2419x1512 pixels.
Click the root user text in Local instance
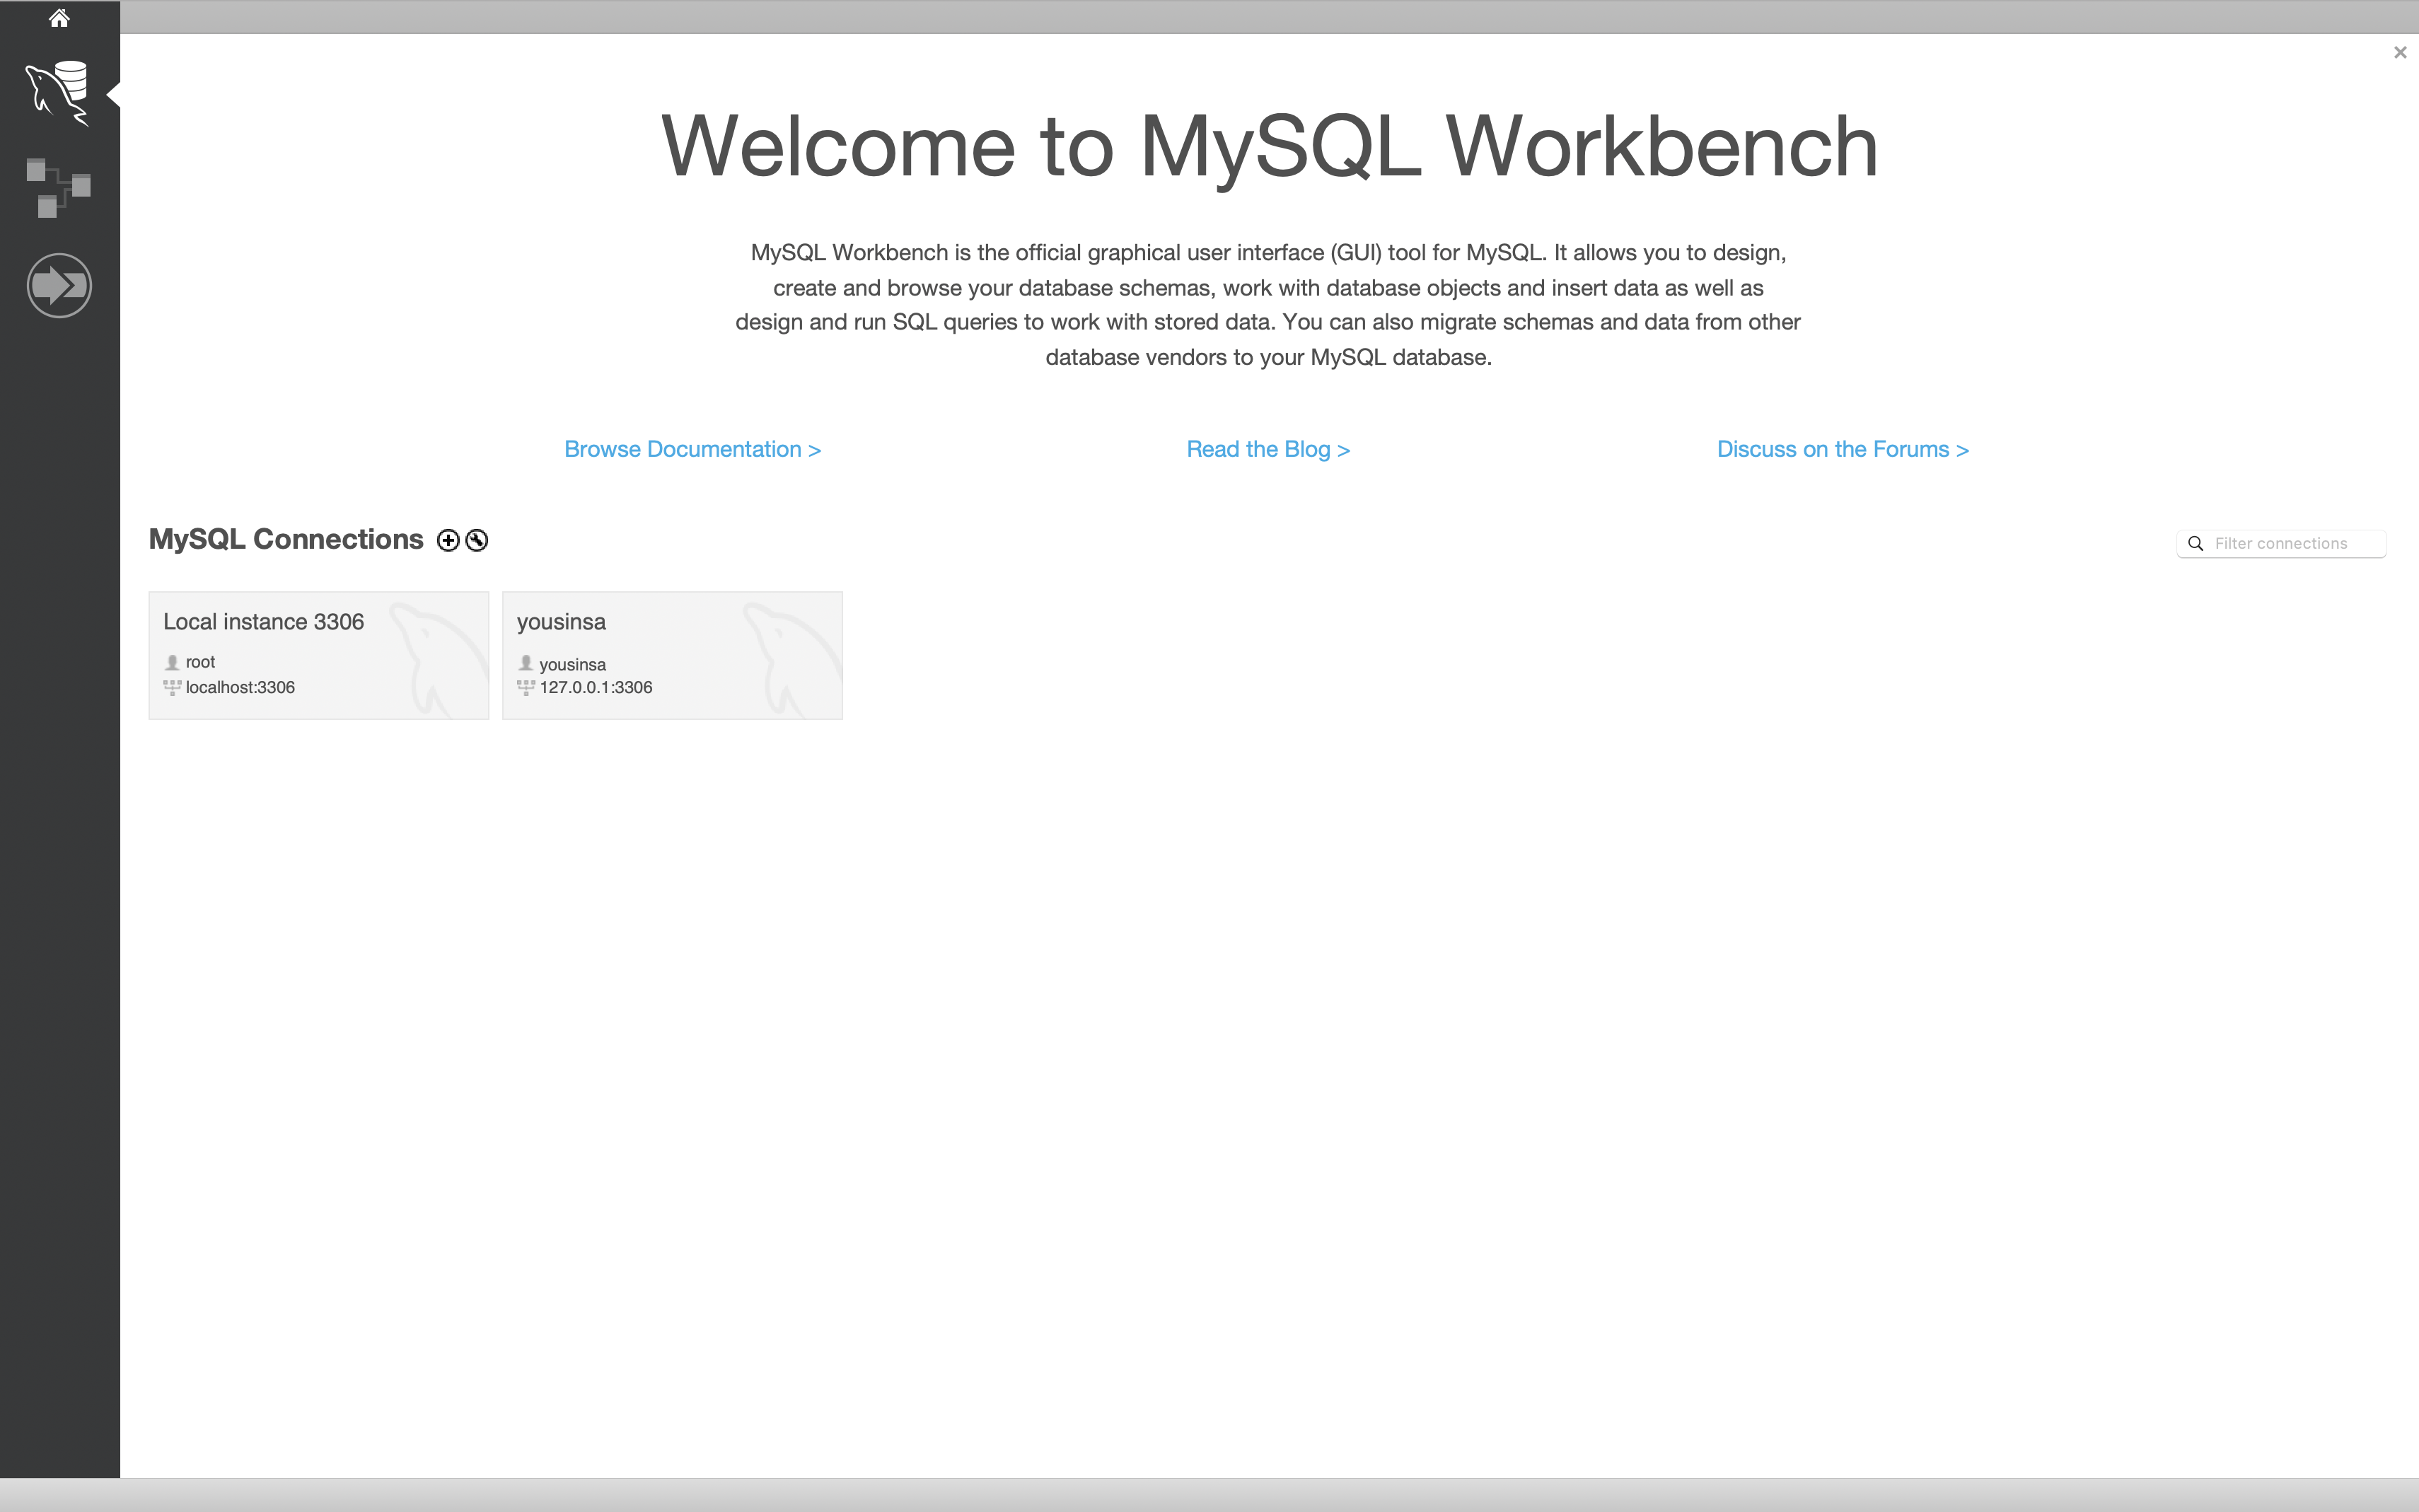(200, 662)
